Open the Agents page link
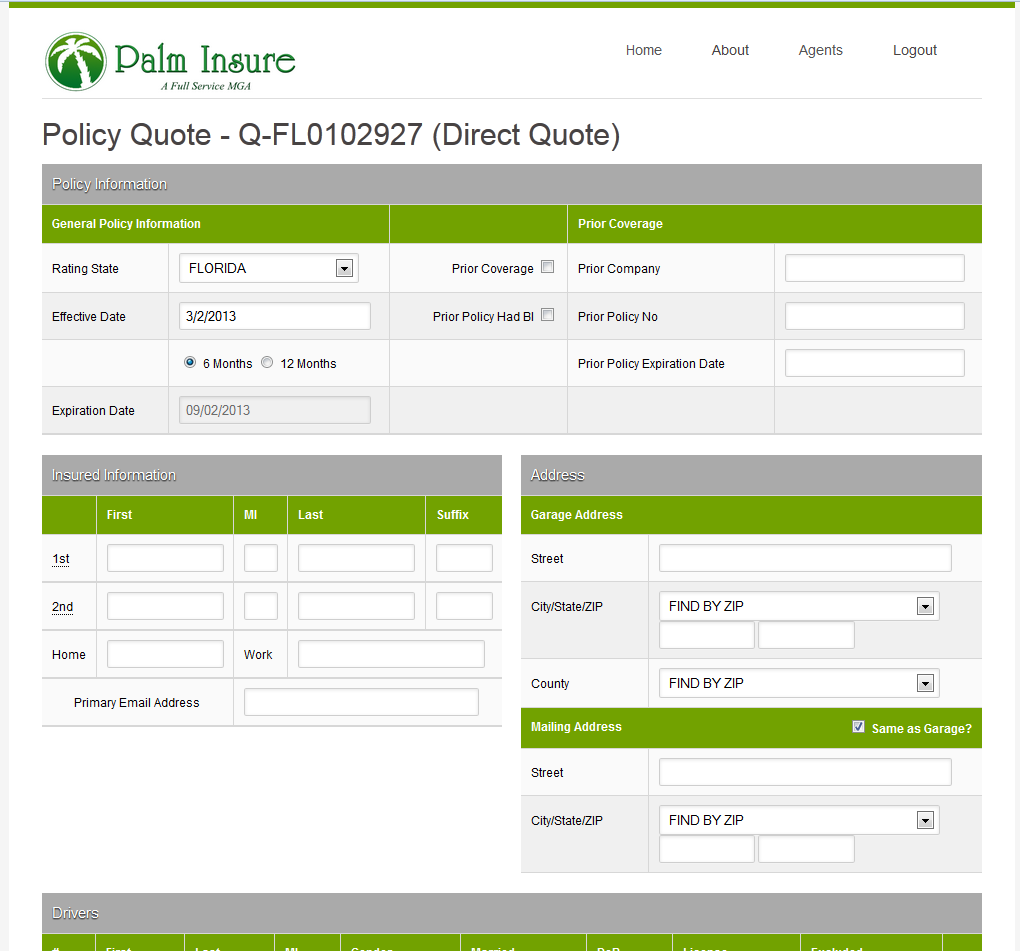This screenshot has height=951, width=1020. (820, 50)
